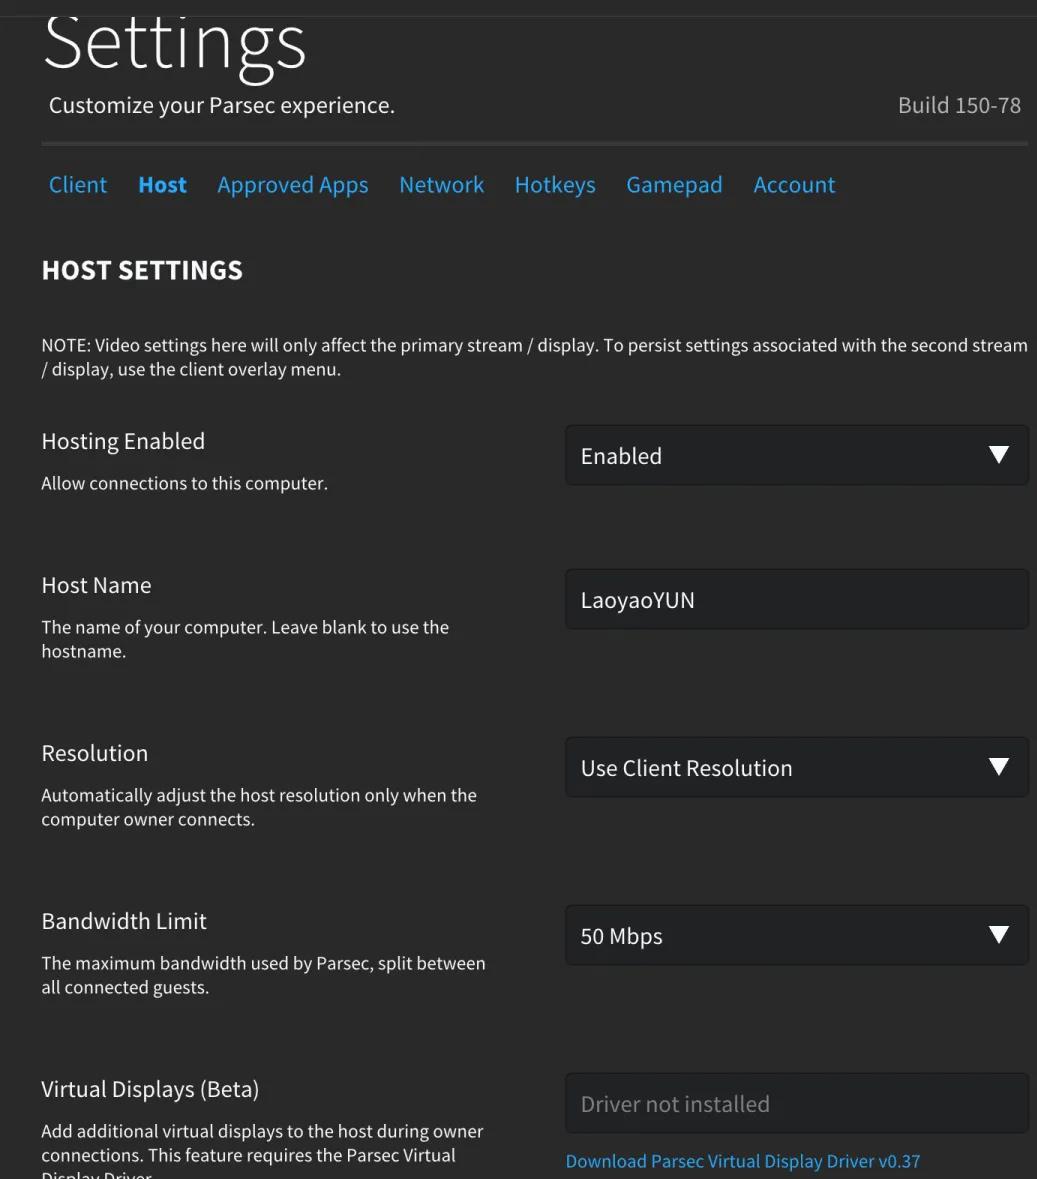Go to the Network tab

(441, 185)
